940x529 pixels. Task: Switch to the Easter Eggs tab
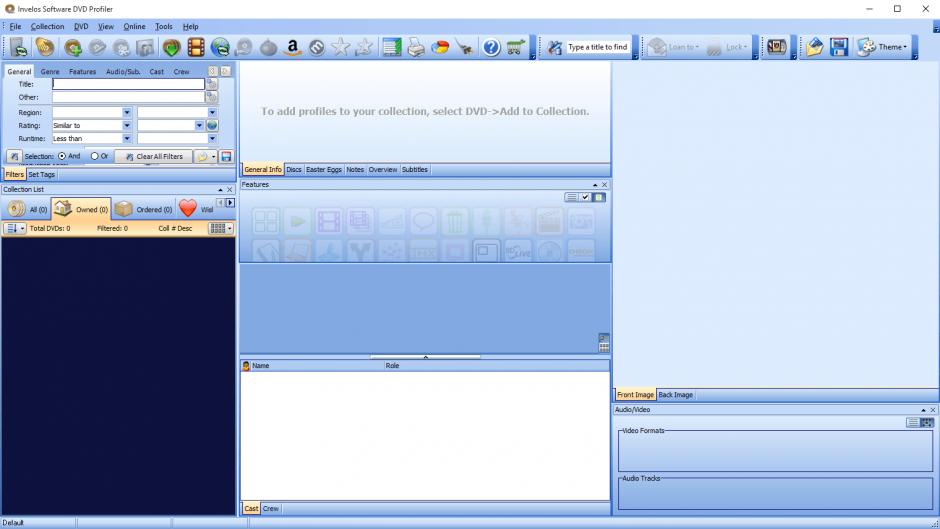pos(324,170)
